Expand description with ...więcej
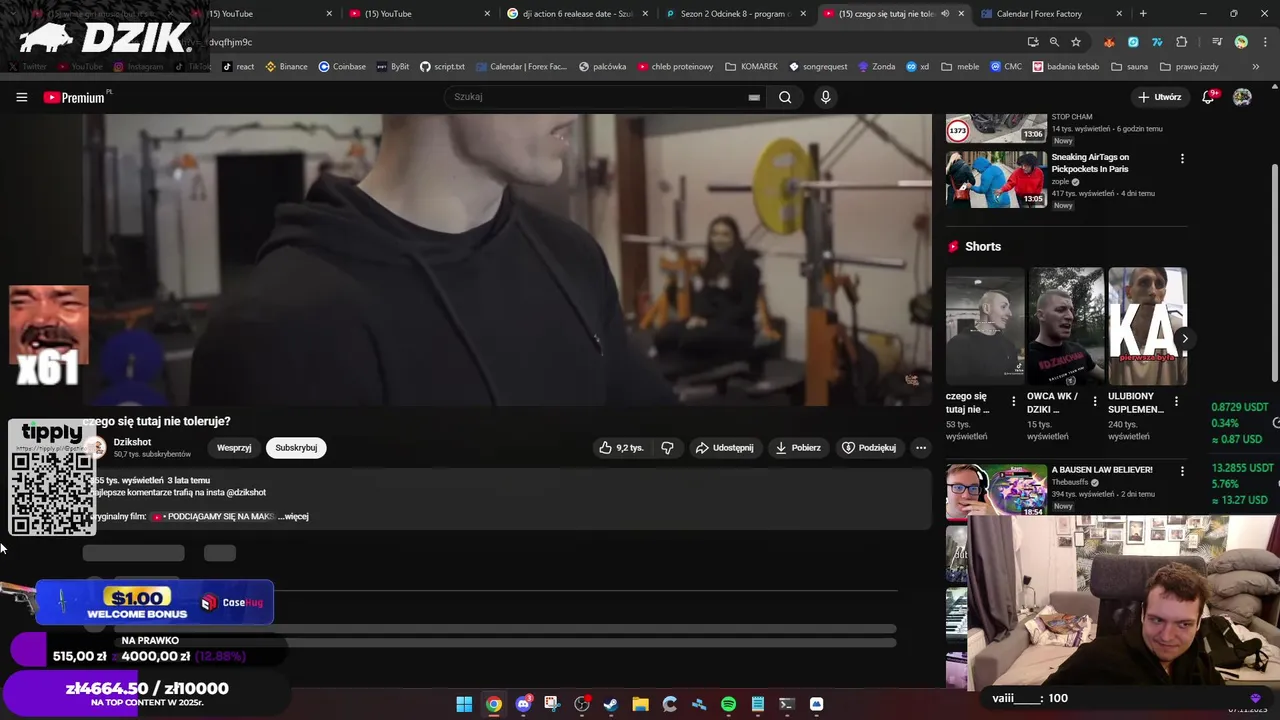1280x720 pixels. (293, 516)
